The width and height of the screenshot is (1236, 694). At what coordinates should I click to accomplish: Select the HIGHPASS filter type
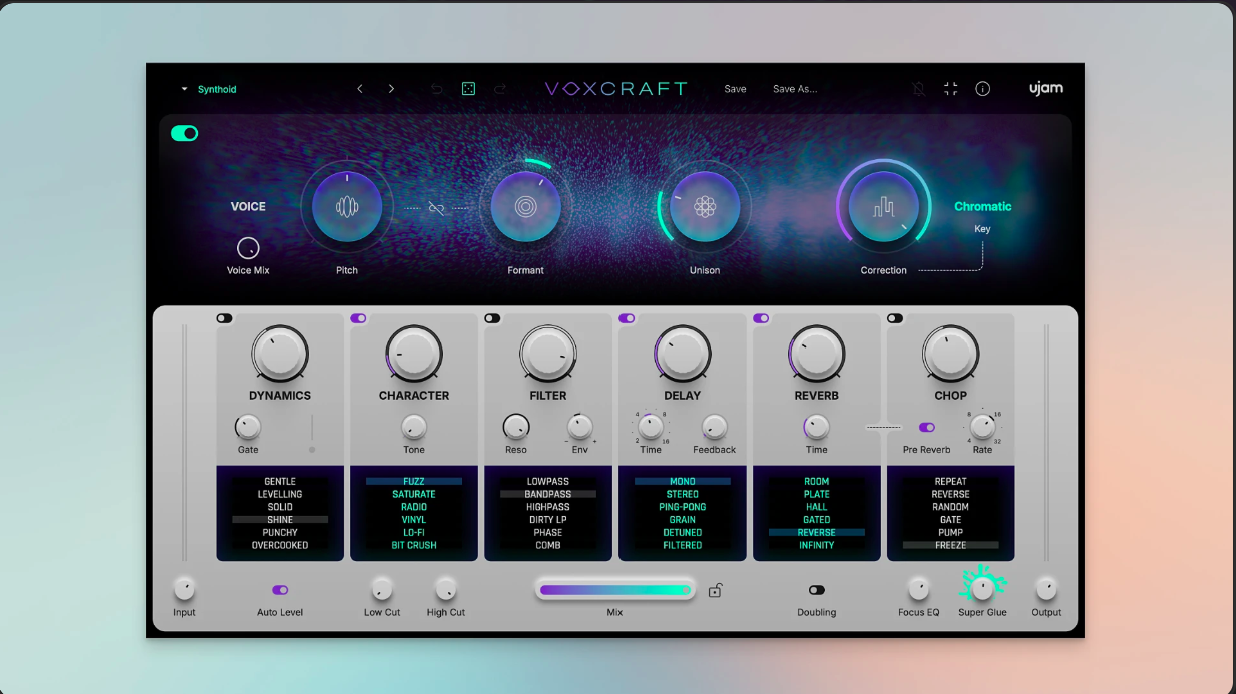[x=548, y=507]
